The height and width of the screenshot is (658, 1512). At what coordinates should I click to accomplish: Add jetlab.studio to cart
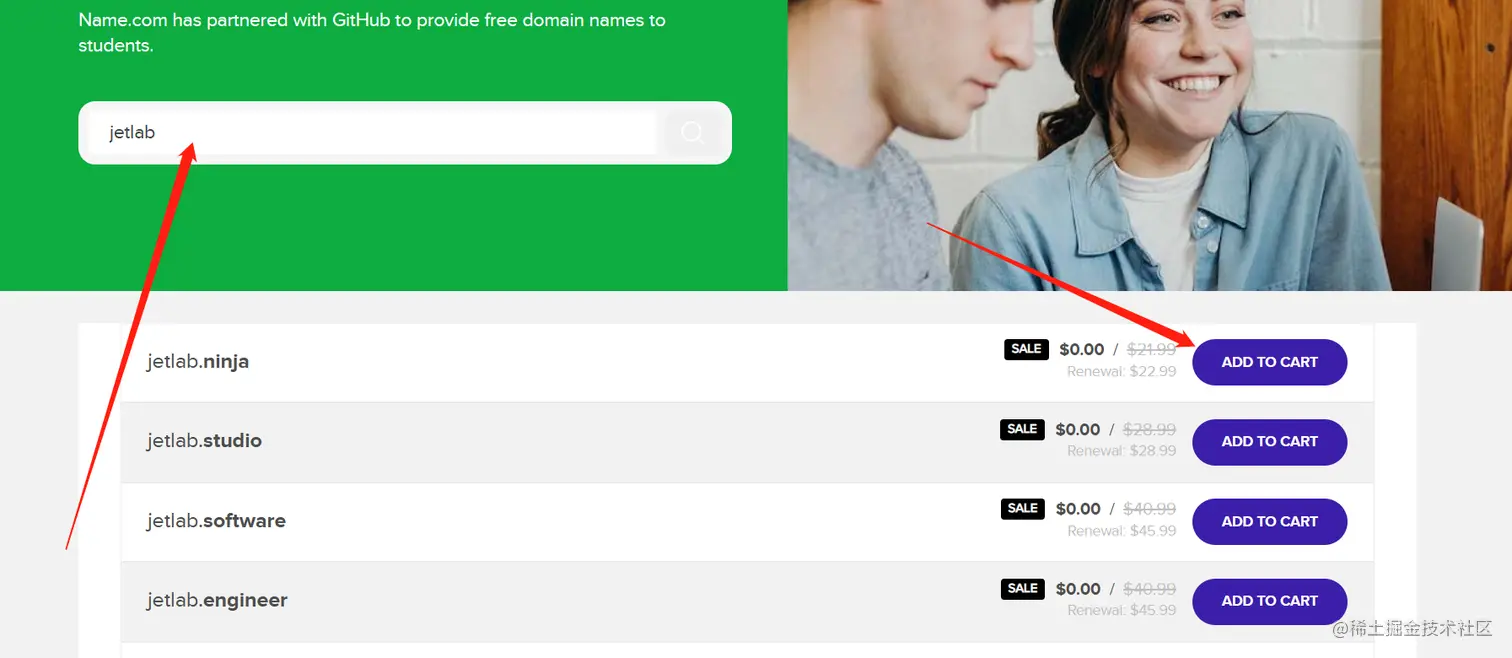coord(1269,441)
